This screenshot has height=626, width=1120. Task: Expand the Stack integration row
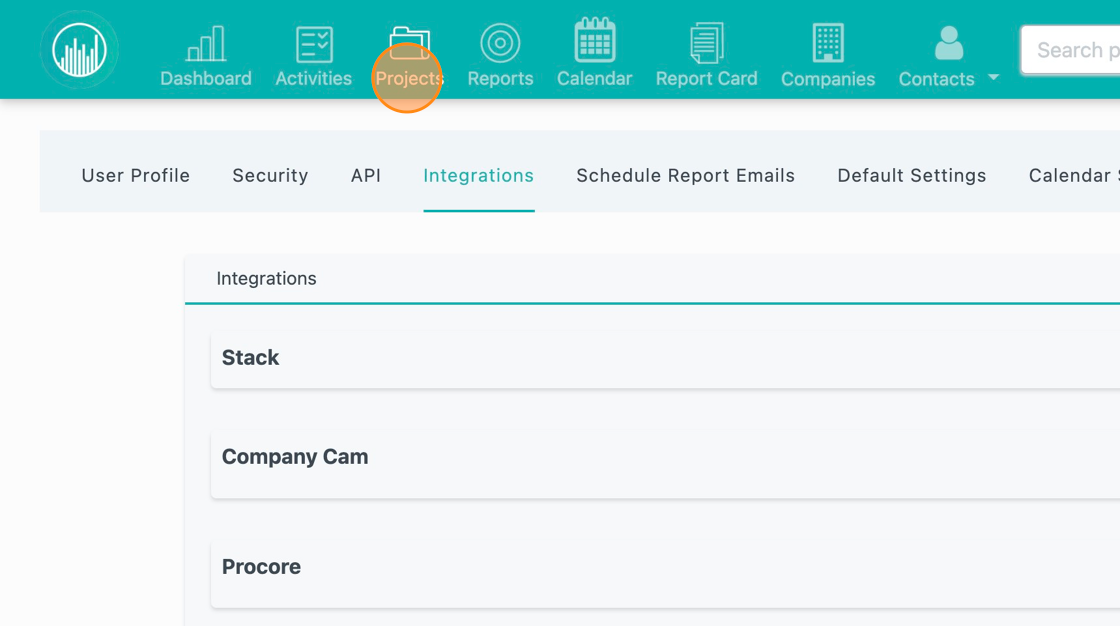coord(250,357)
